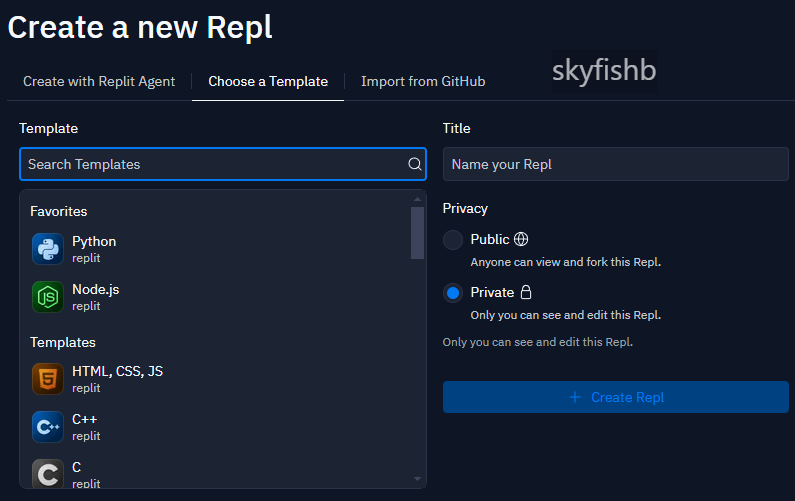Click the Python template icon
The image size is (795, 501).
pyautogui.click(x=48, y=249)
